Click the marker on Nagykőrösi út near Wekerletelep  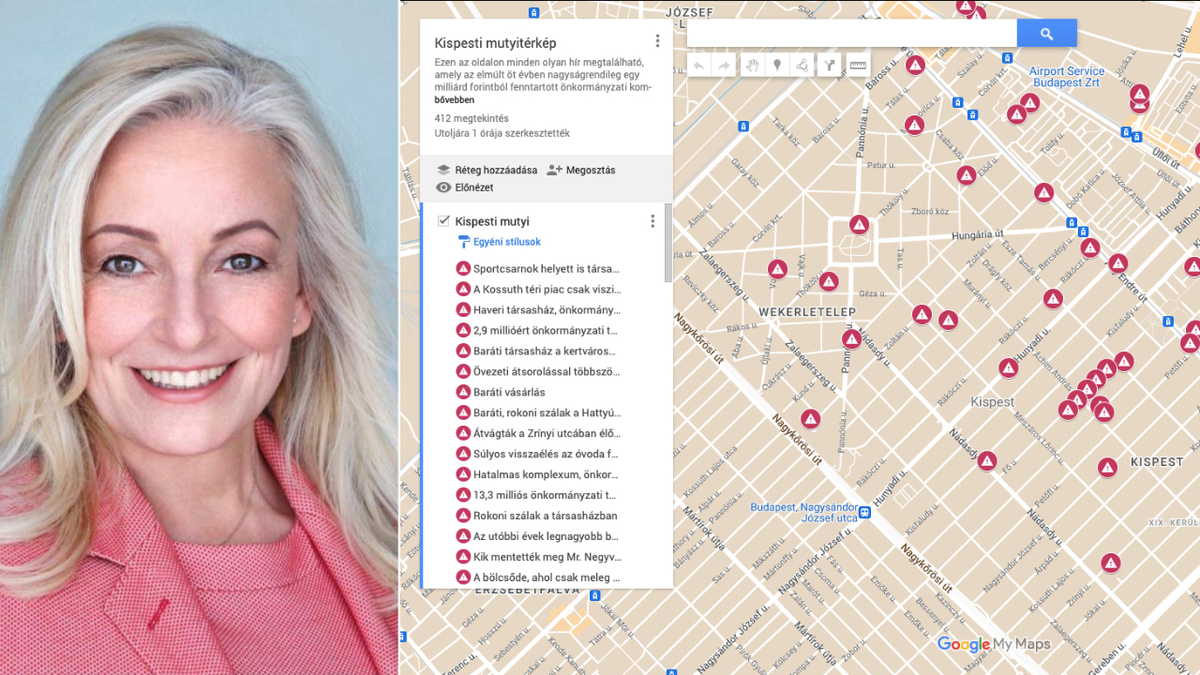810,419
